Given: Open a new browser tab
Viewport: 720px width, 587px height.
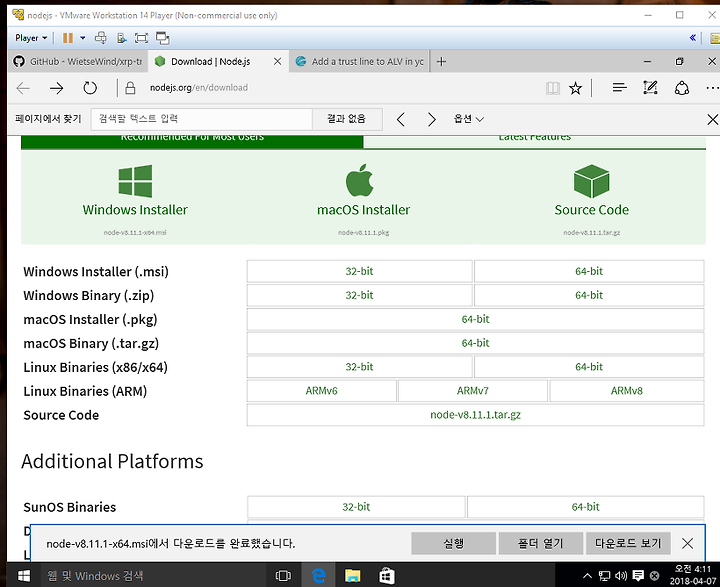Looking at the screenshot, I should click(x=441, y=62).
